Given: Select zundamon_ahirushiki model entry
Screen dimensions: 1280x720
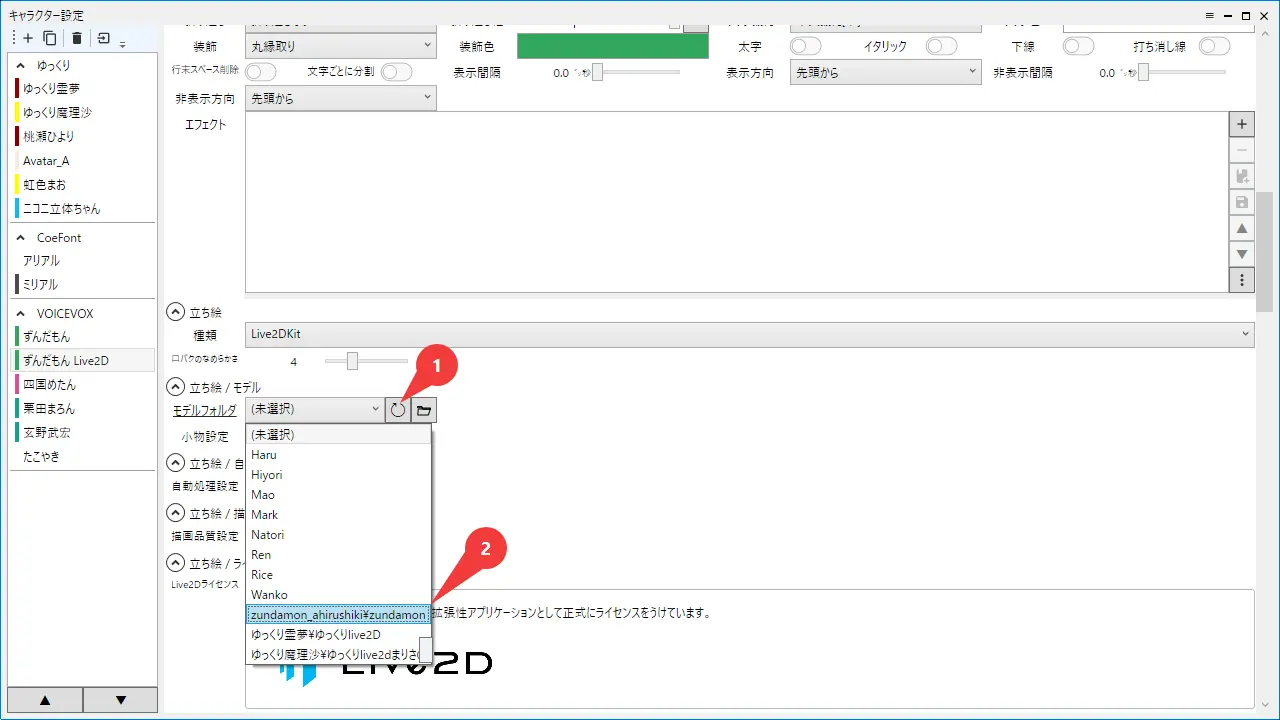Looking at the screenshot, I should click(x=339, y=615).
